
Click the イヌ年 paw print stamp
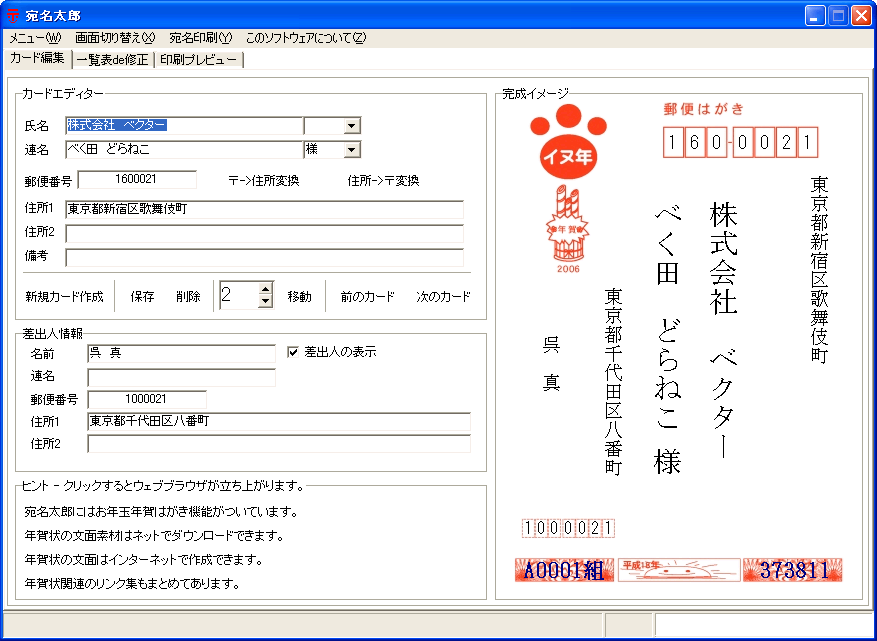pos(568,142)
